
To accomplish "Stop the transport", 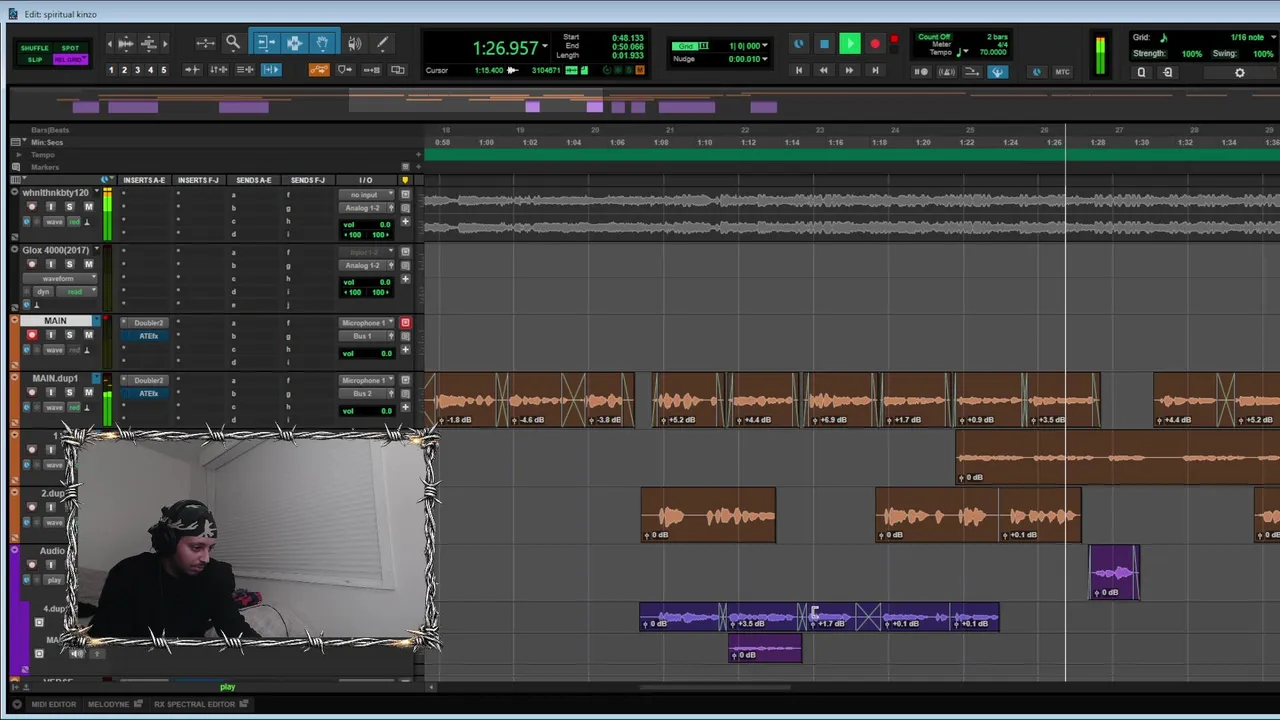I will click(x=824, y=44).
